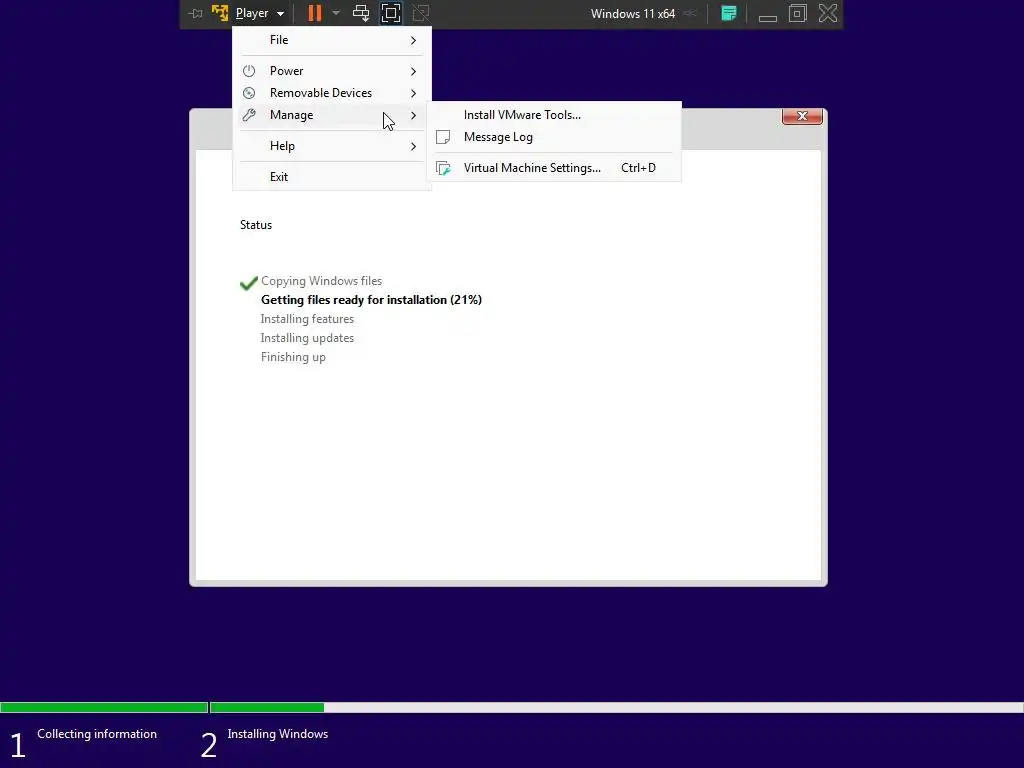Click Getting files ready for installation text
The image size is (1024, 768).
(371, 300)
